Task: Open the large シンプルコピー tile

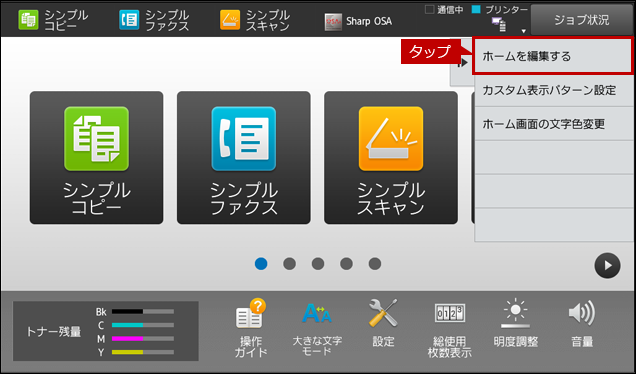Action: tap(97, 157)
